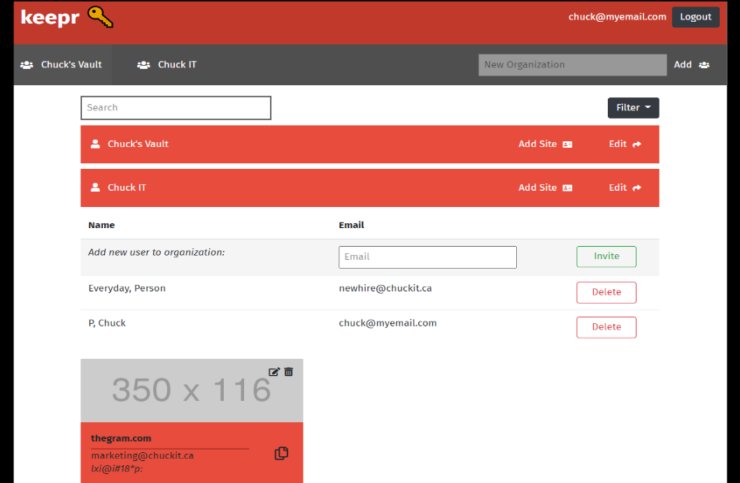Copy thegram.com credentials with copy icon
This screenshot has height=483, width=740.
pyautogui.click(x=281, y=453)
